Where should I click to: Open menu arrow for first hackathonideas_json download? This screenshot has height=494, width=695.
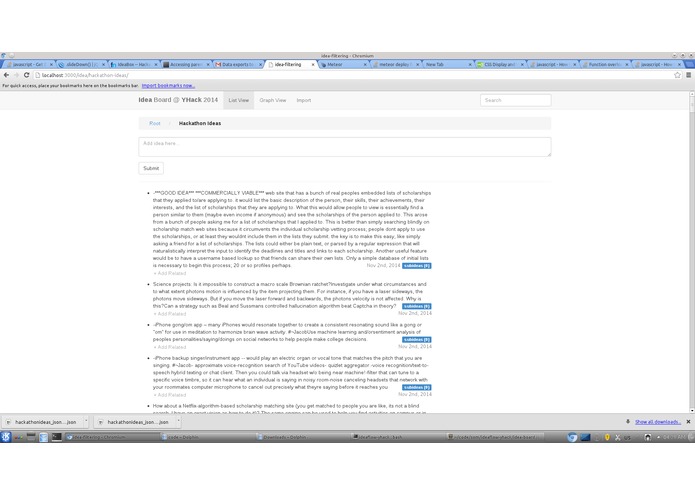tap(86, 422)
